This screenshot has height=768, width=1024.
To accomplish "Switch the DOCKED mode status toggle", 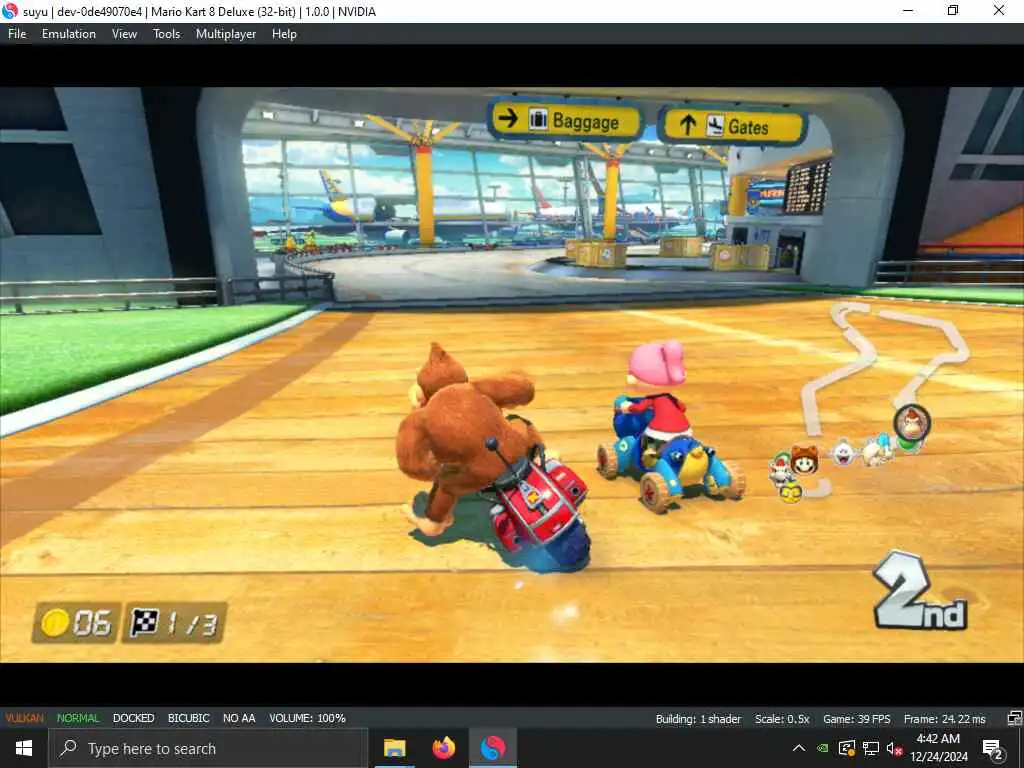I will (133, 718).
